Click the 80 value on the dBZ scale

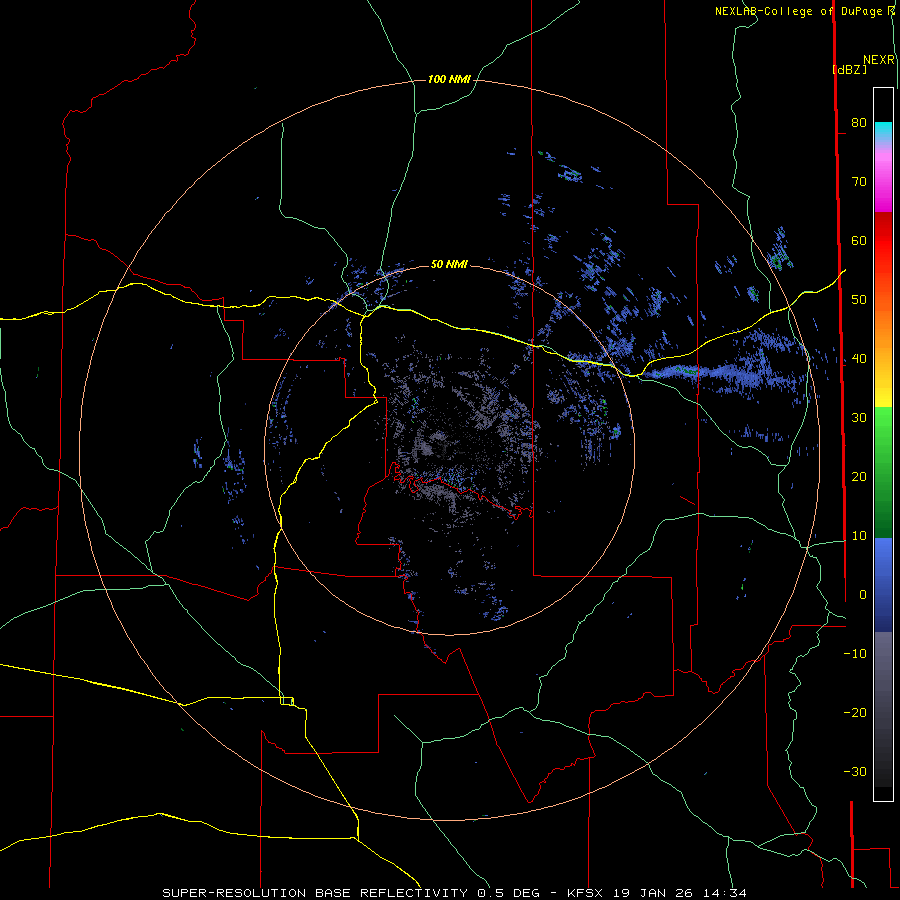[859, 122]
